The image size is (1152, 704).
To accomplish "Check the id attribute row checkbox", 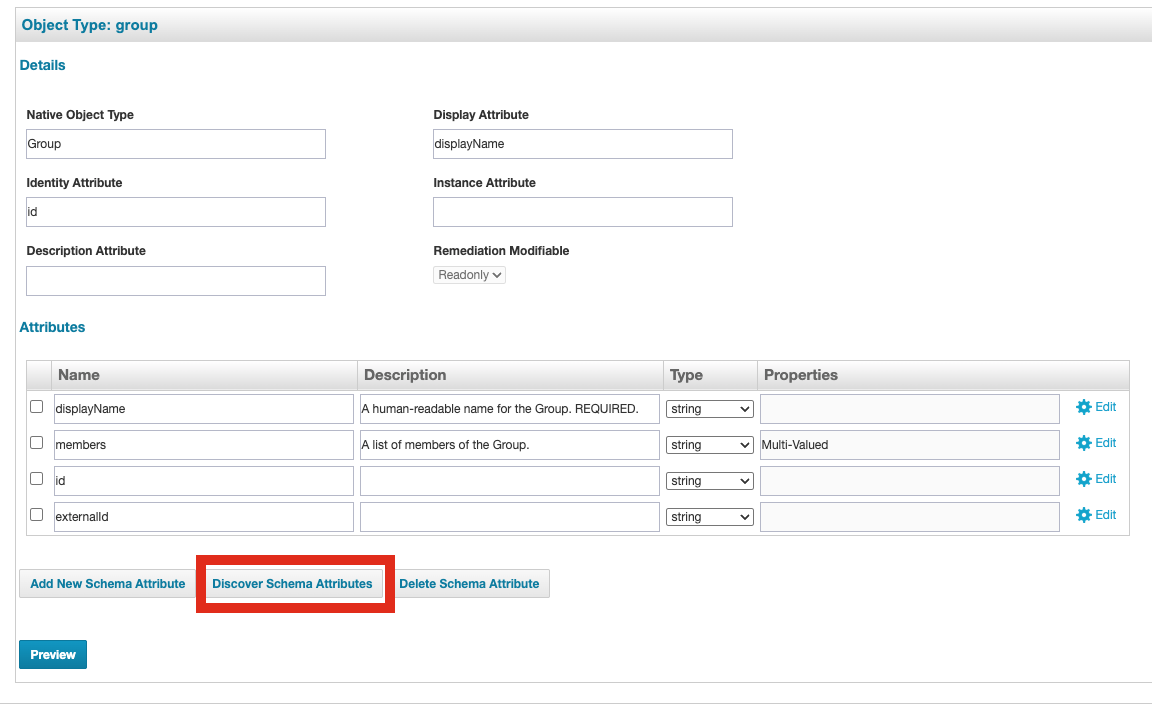I will click(36, 479).
